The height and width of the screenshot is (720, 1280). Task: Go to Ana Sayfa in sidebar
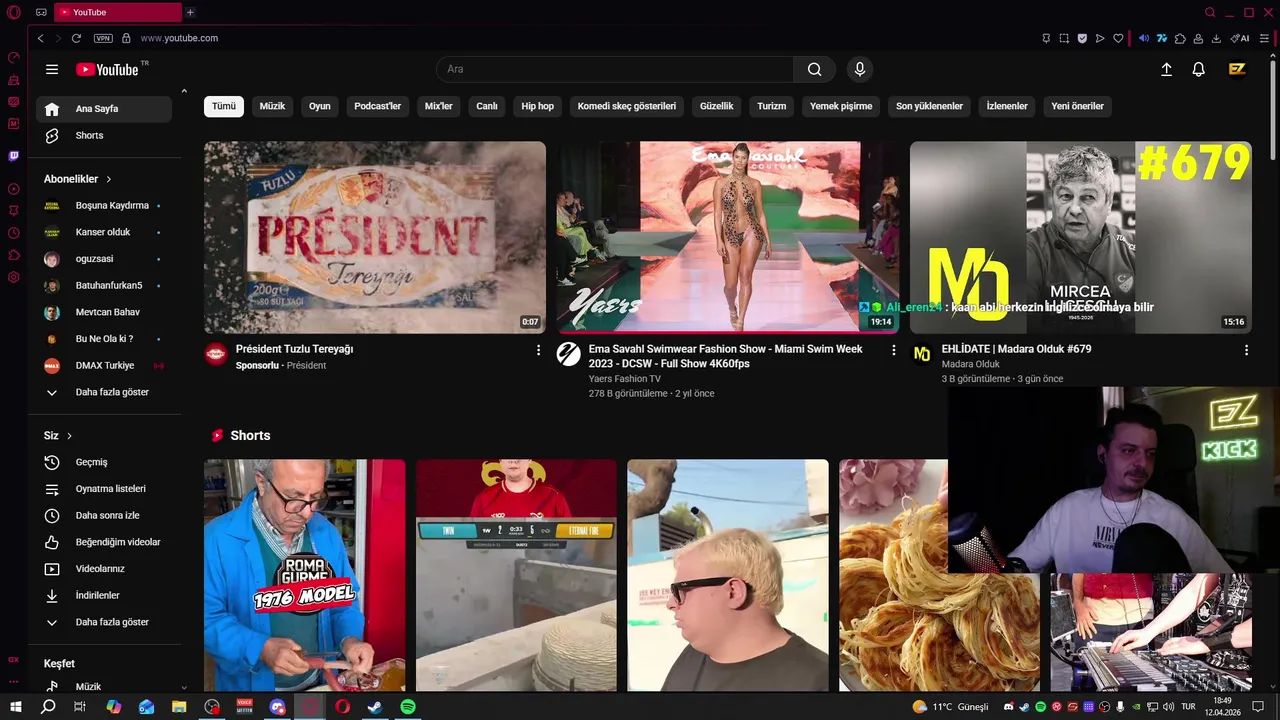pos(104,109)
